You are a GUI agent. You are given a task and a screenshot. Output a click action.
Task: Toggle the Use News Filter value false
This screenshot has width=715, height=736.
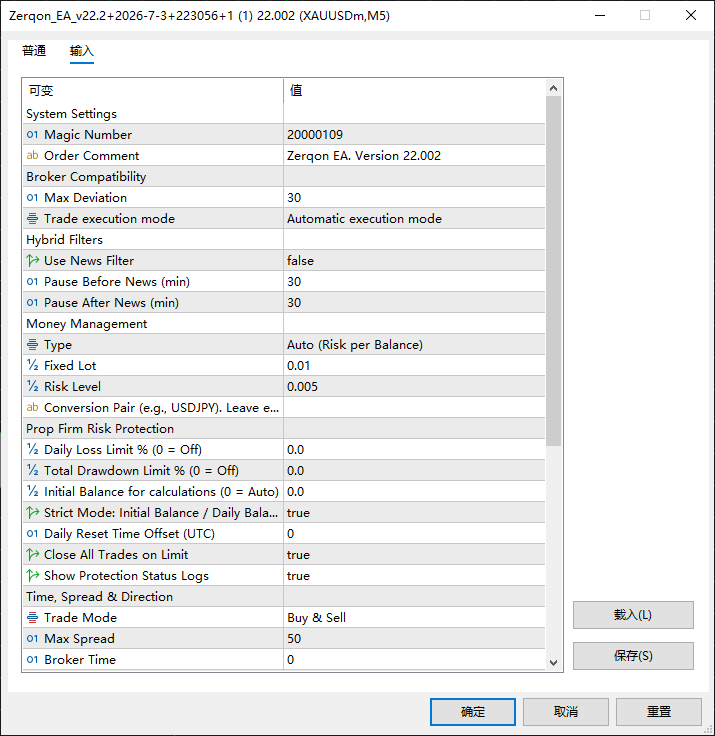coord(414,261)
